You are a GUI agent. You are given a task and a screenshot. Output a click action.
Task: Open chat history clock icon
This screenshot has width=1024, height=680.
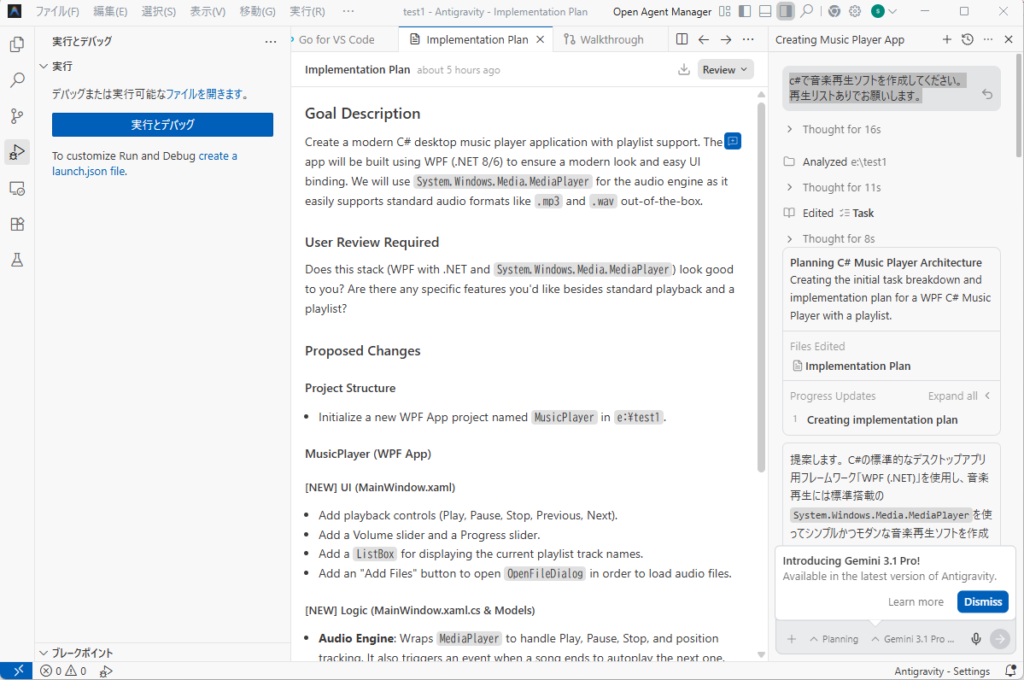967,40
